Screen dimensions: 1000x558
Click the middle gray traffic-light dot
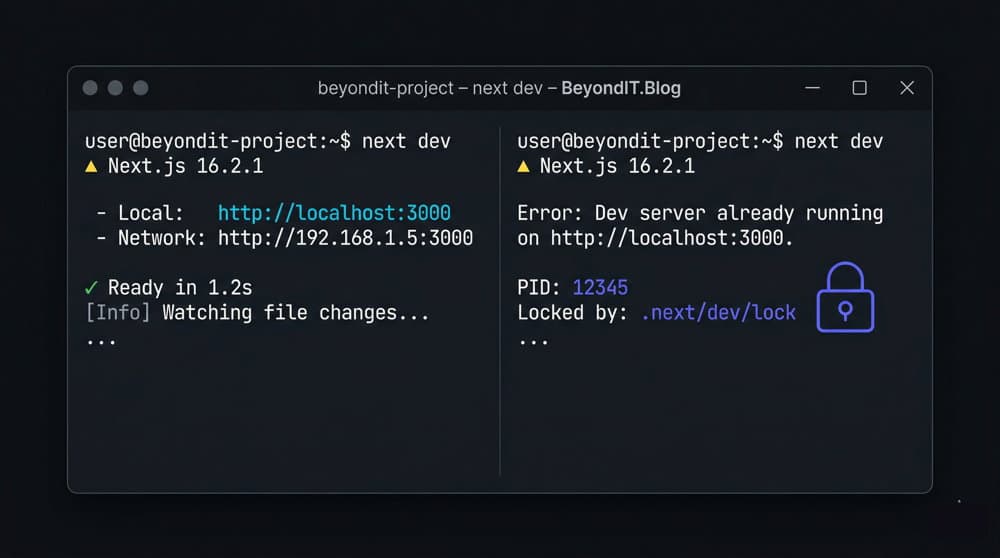pos(115,88)
